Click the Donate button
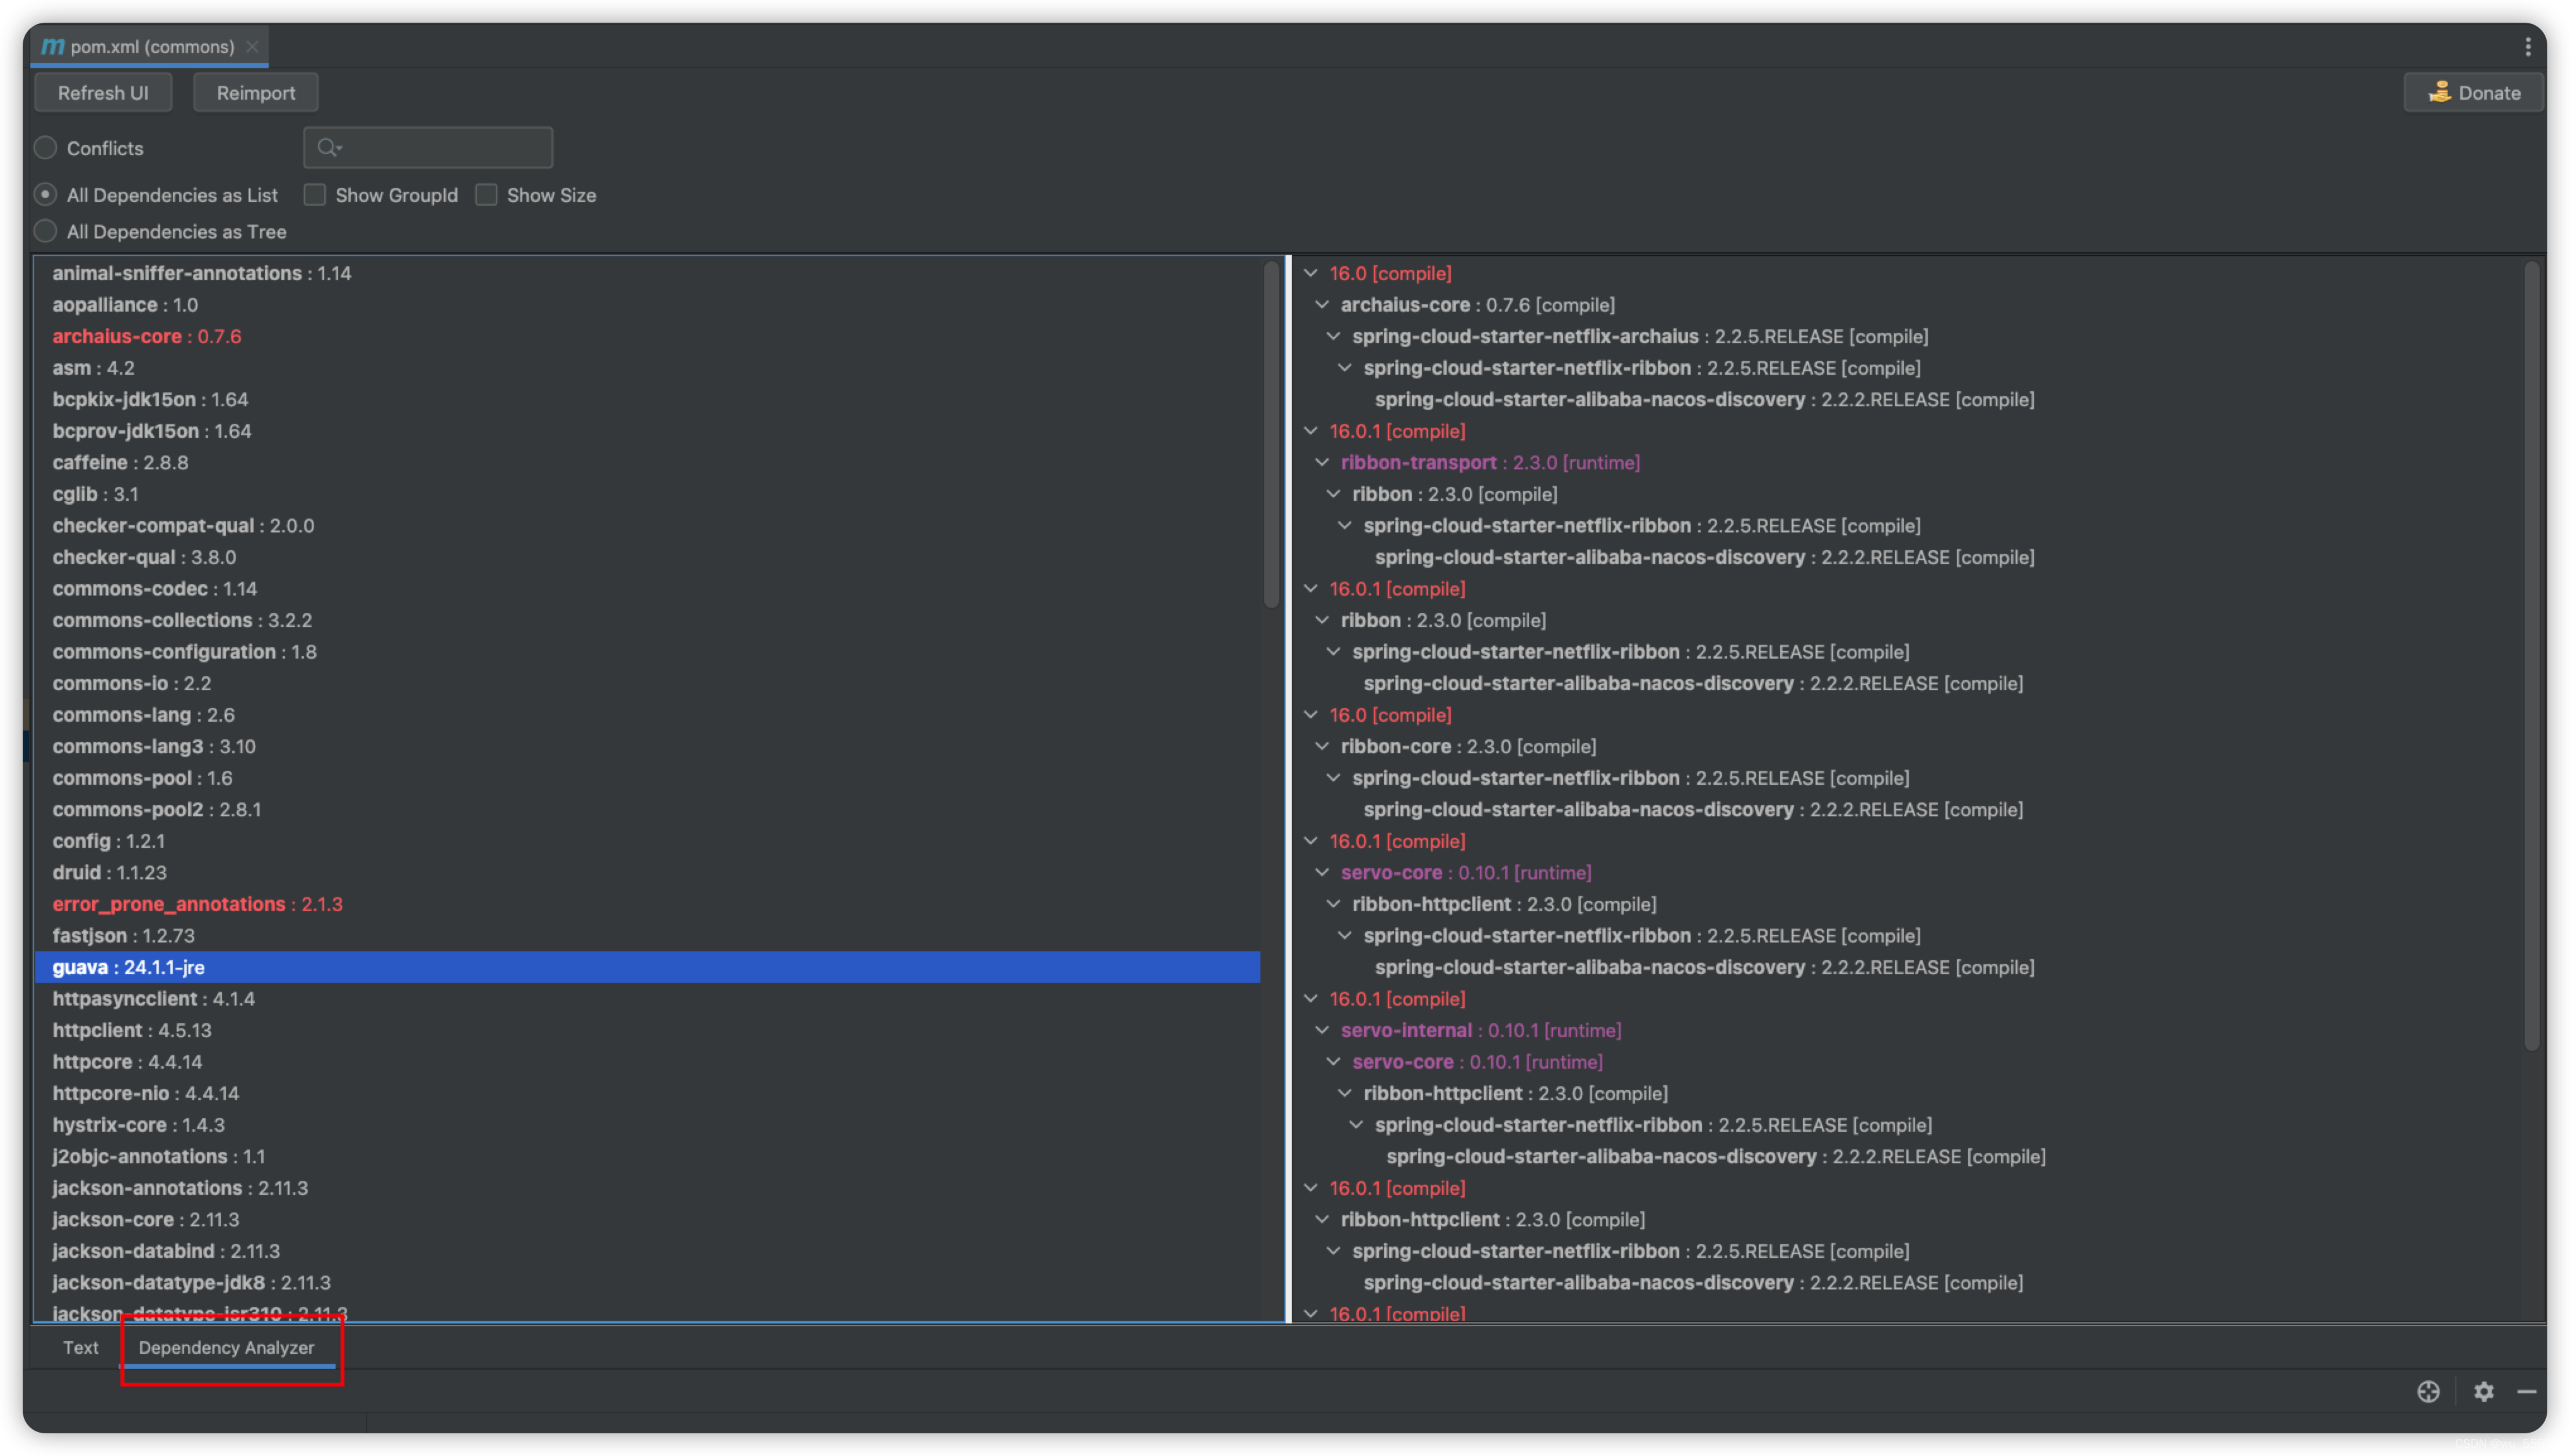Screen dimensions: 2570x1456 (x=2474, y=93)
